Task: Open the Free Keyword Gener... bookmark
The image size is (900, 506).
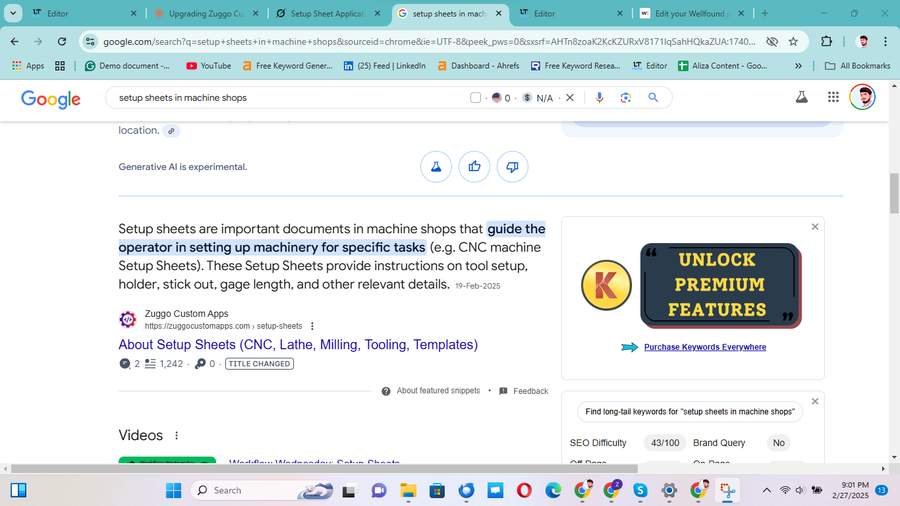Action: coord(288,66)
